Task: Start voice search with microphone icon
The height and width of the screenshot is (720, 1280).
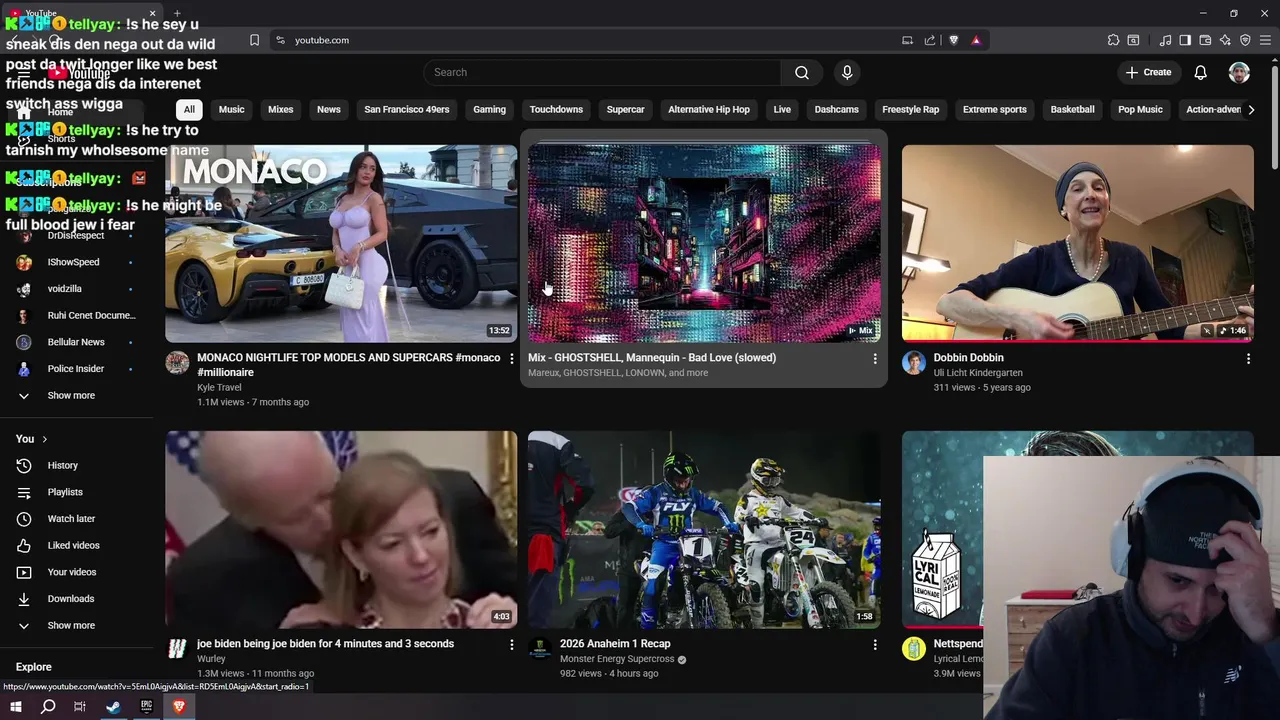Action: 847,72
